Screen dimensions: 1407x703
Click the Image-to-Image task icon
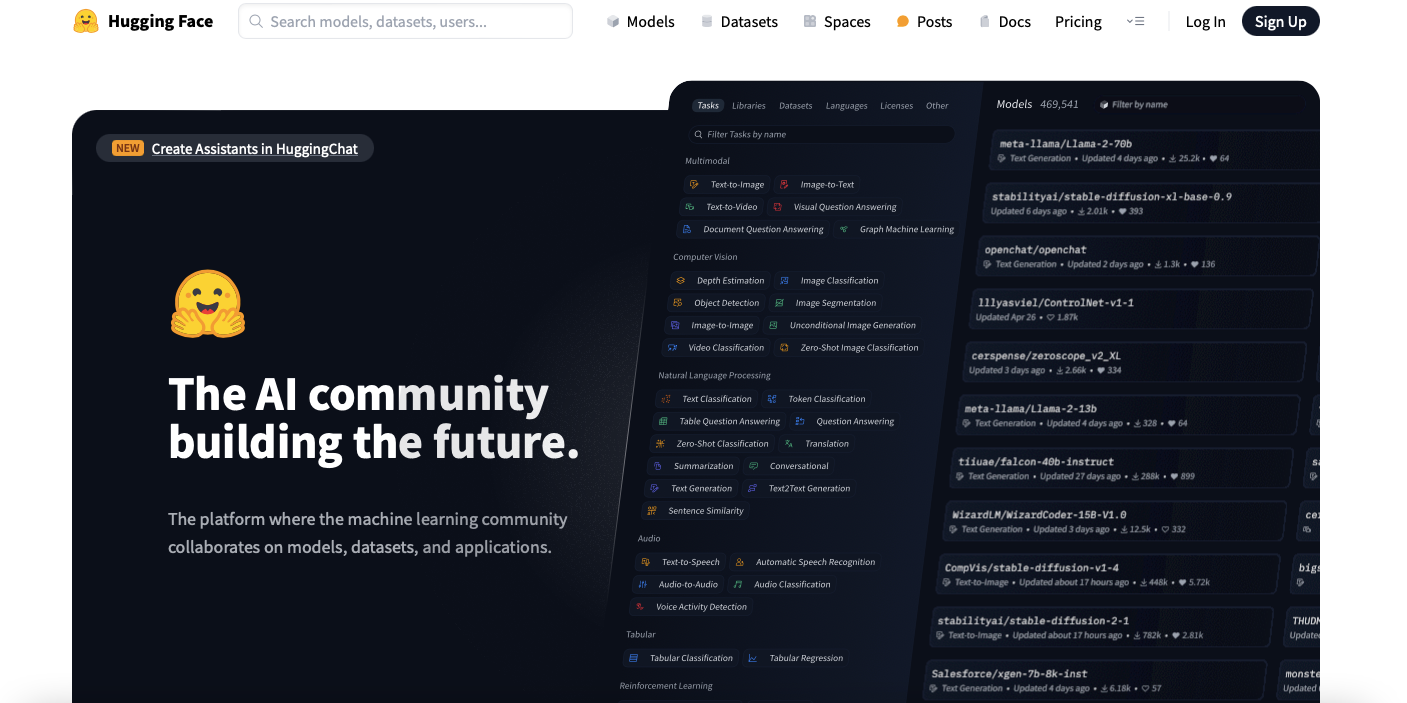(675, 325)
